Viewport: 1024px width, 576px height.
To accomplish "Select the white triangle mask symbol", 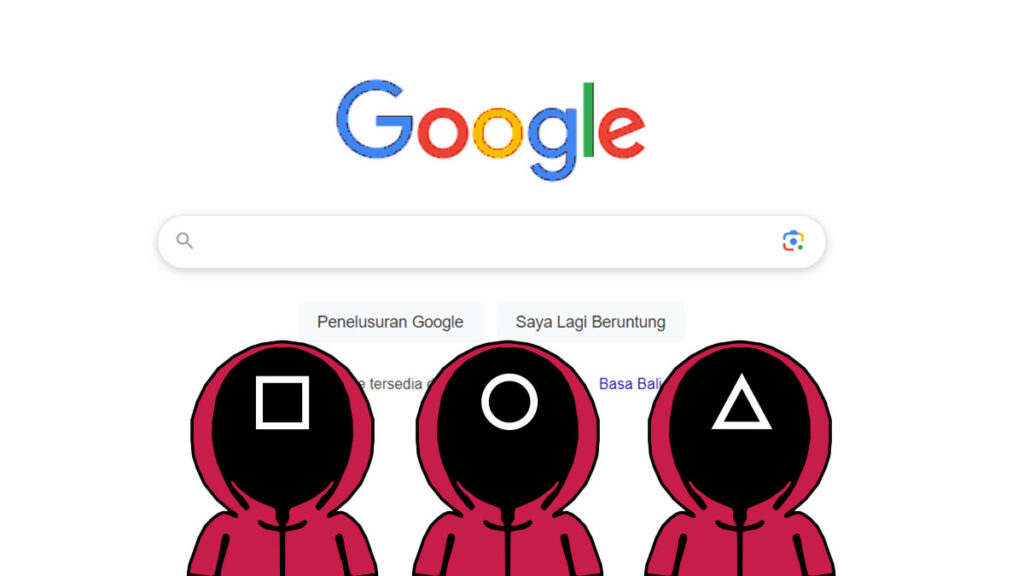I will (x=741, y=402).
